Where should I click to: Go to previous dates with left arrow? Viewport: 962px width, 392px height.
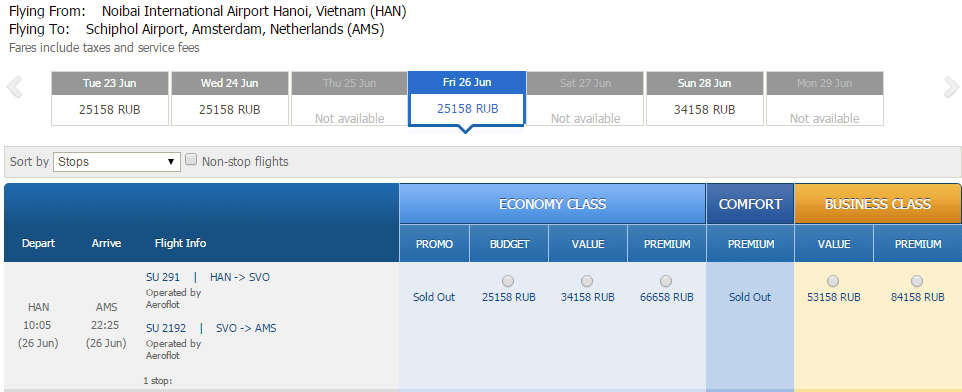(14, 87)
